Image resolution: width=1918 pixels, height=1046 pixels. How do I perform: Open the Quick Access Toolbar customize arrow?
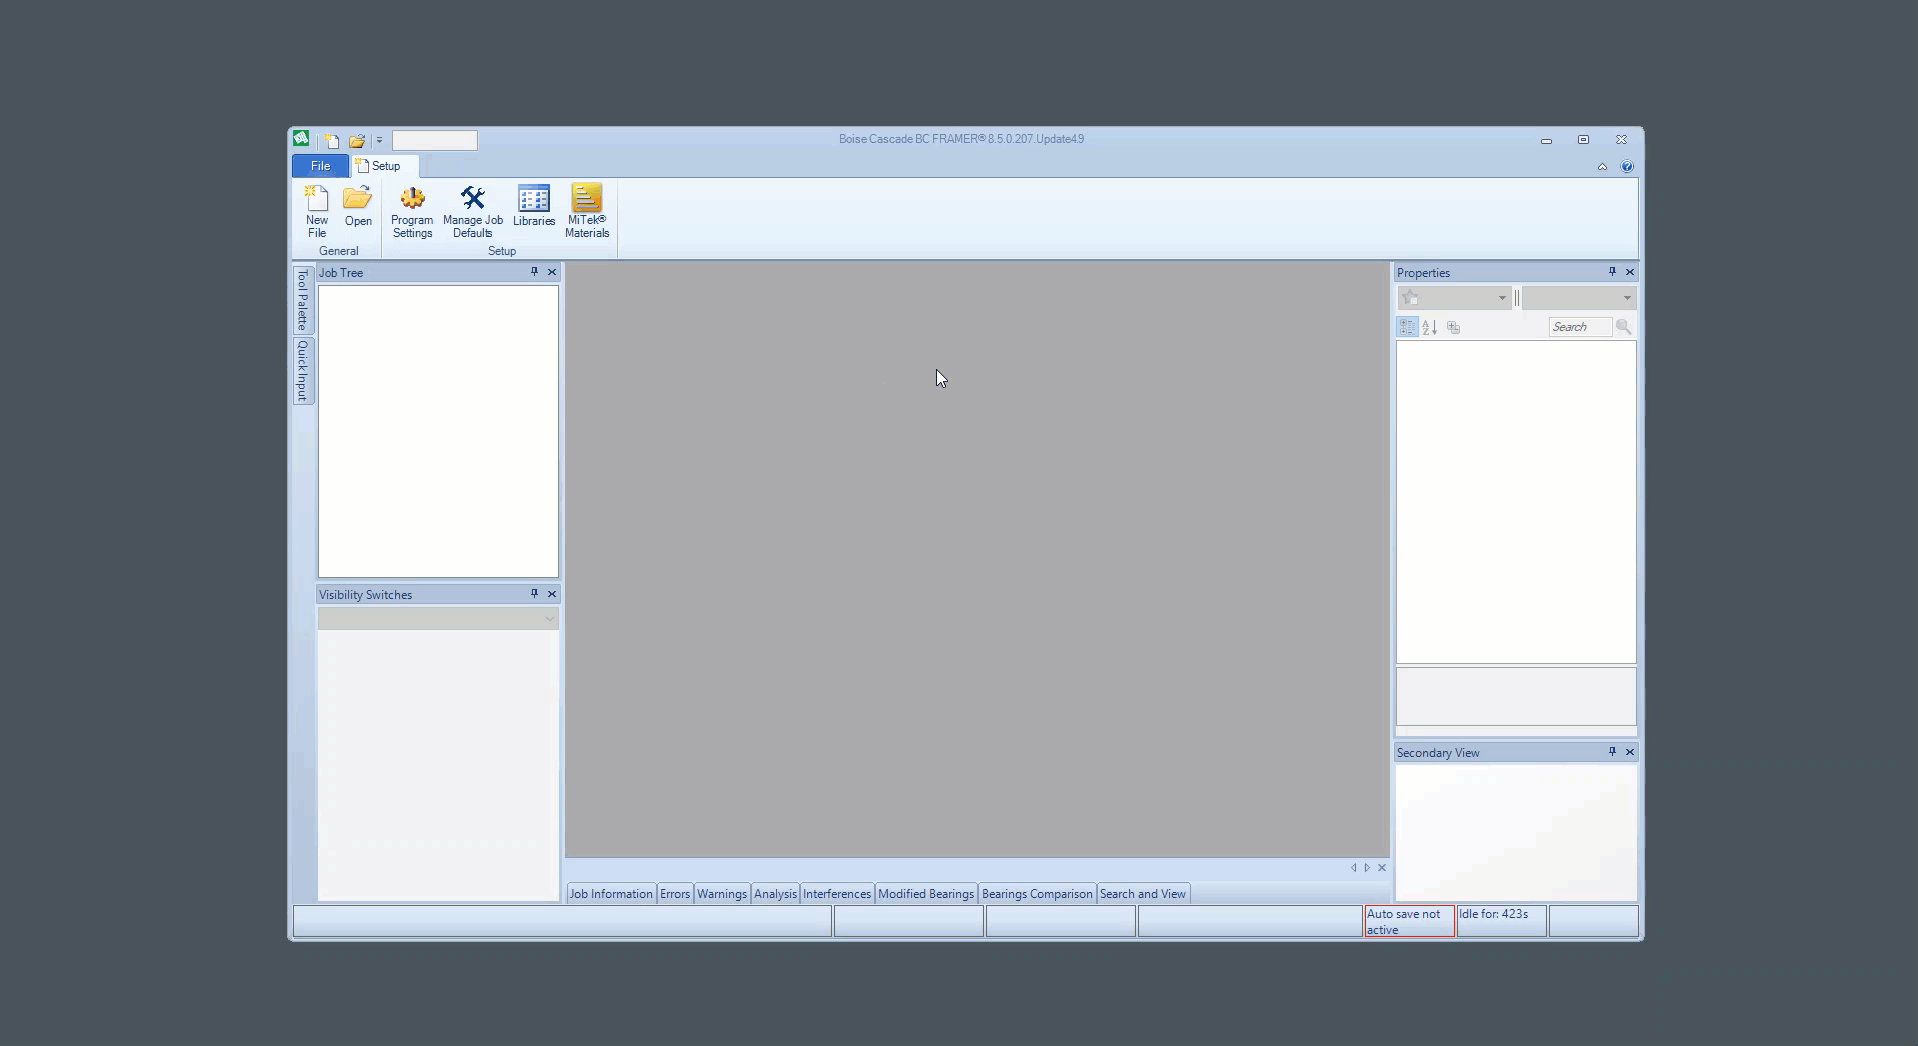(379, 141)
